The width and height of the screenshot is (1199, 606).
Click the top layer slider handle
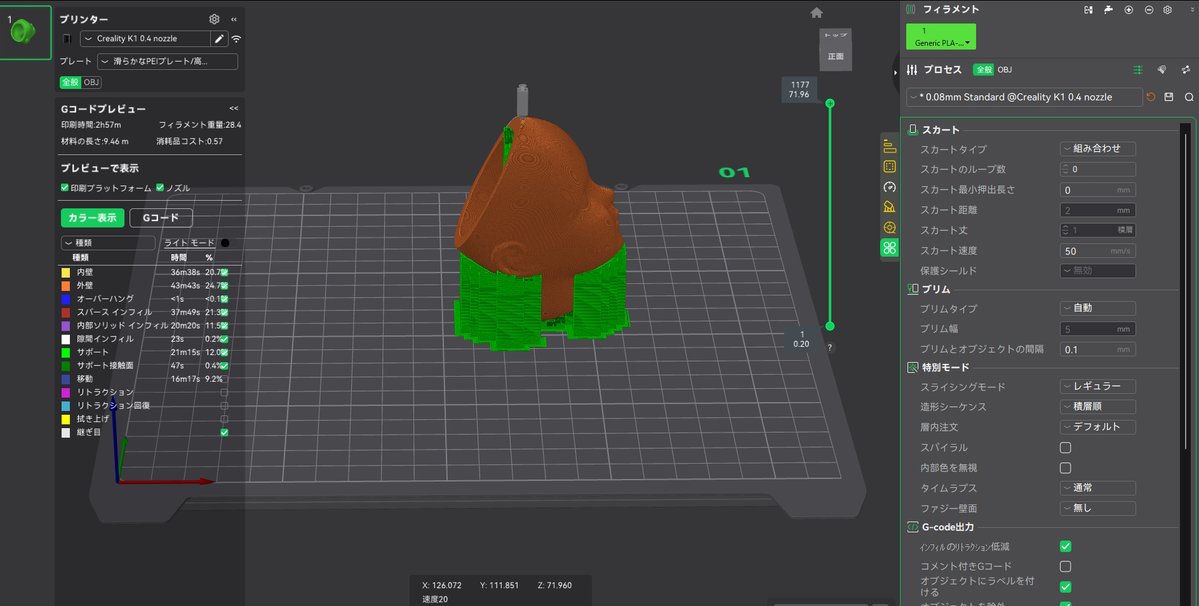point(830,103)
